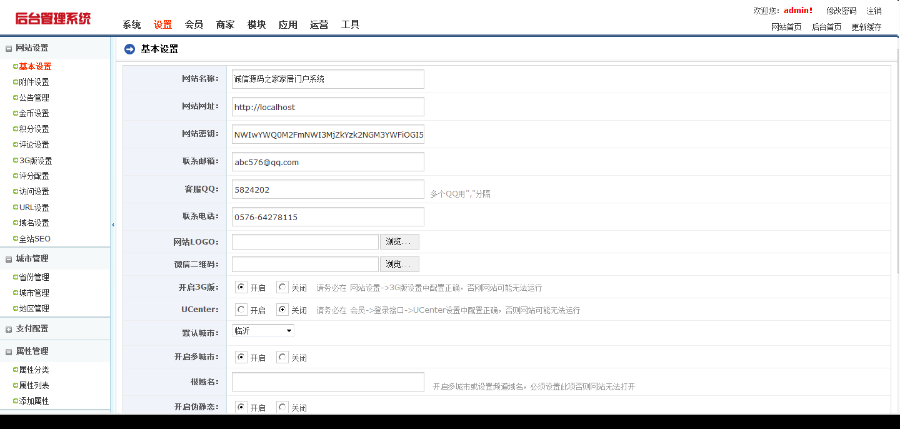Select 开启 radio for 开启3G版
Image resolution: width=900 pixels, height=429 pixels.
pos(242,287)
